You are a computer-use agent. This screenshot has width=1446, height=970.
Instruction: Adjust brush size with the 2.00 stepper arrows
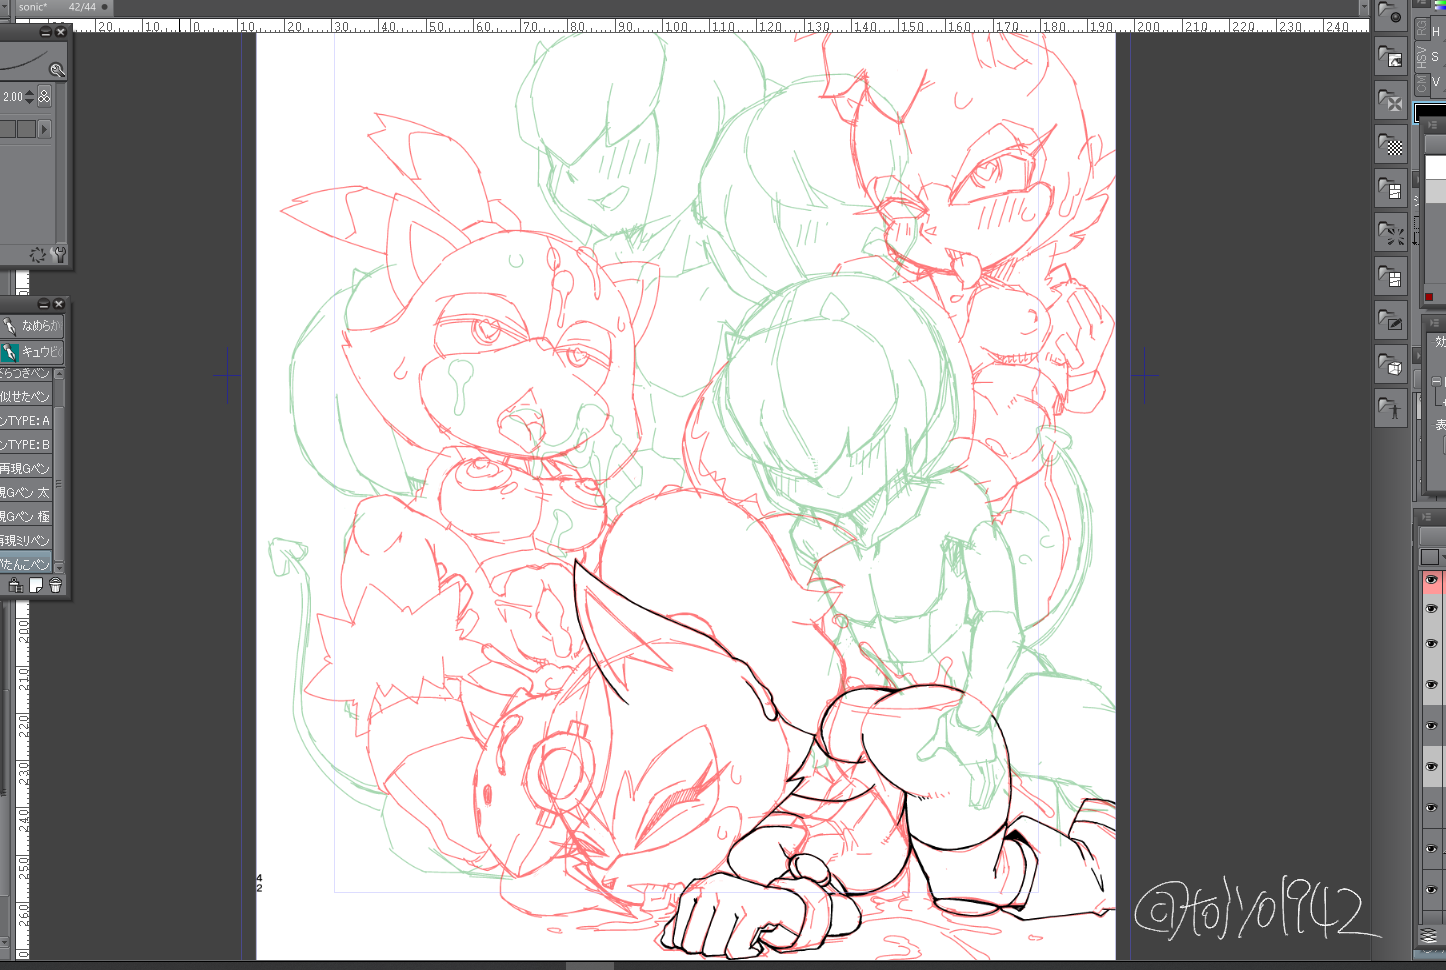pyautogui.click(x=29, y=97)
